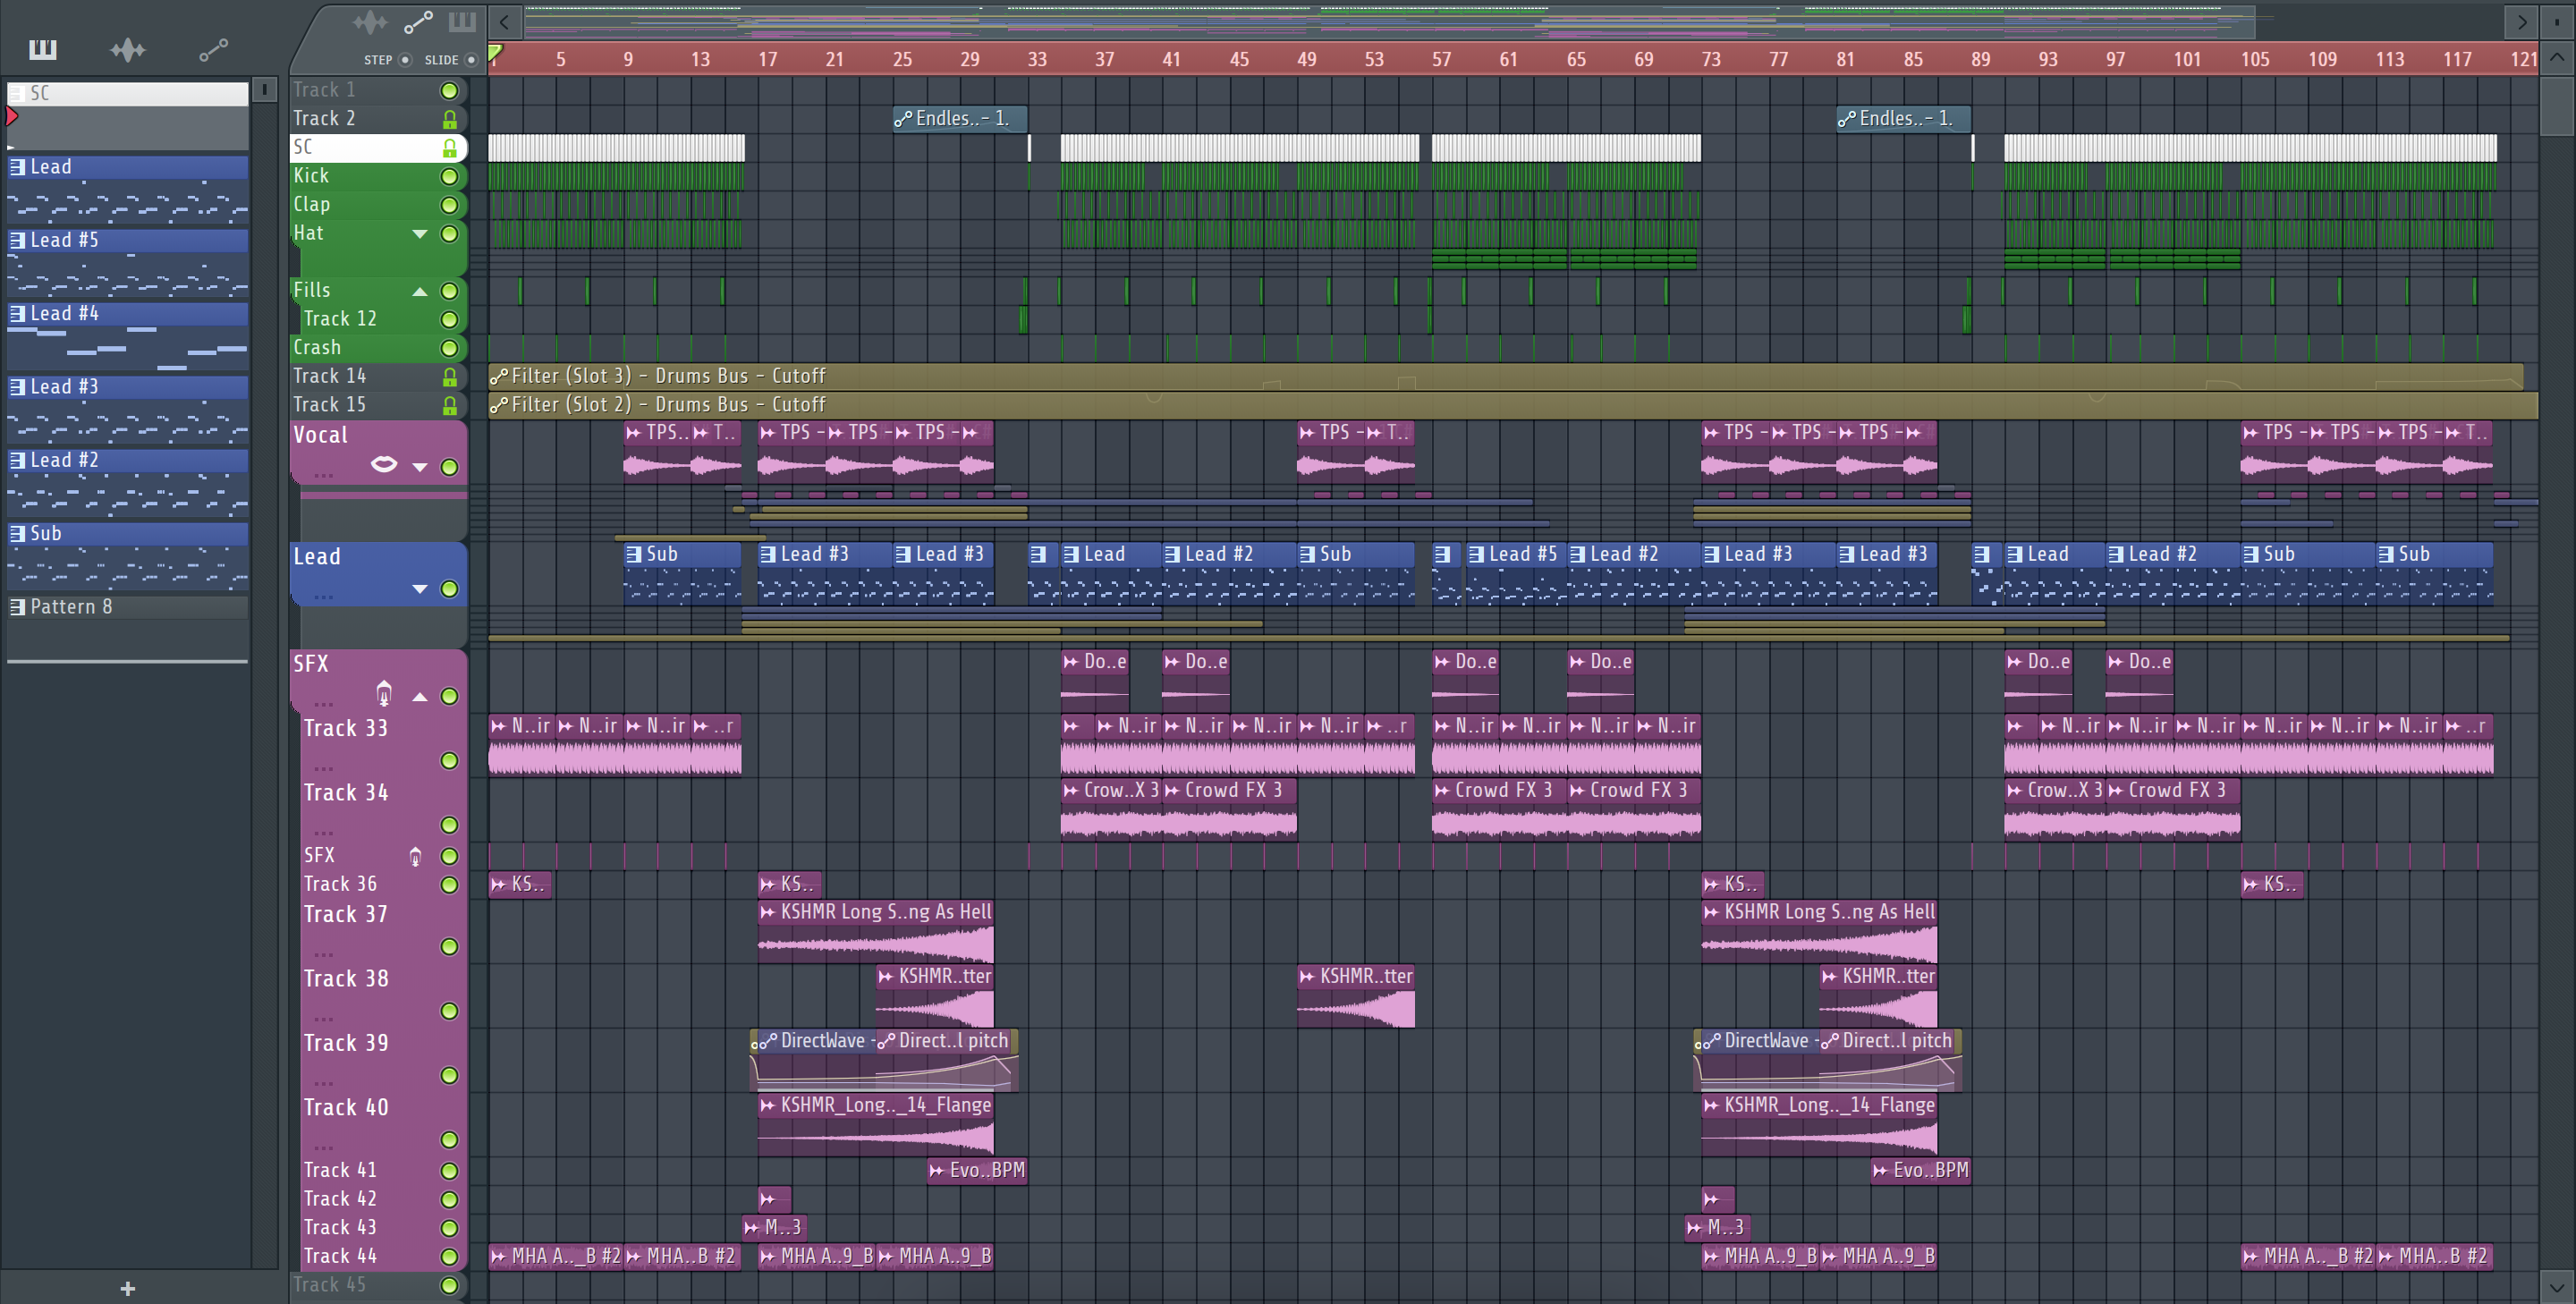The width and height of the screenshot is (2576, 1304).
Task: Select first Evo..BPM clip on Track 41
Action: (977, 1170)
